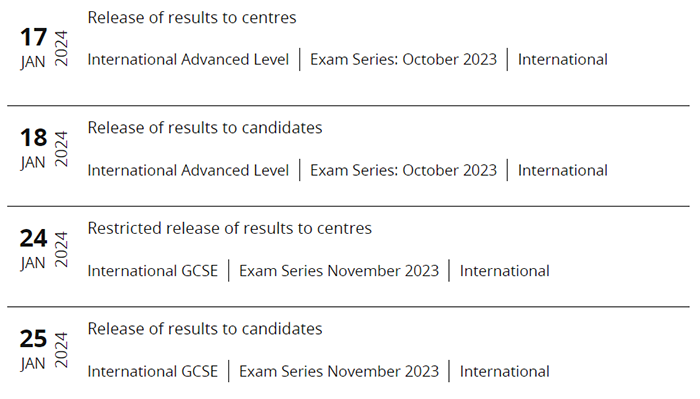Click 'International' region tag on 24 Jan row
700x399 pixels.
pos(504,271)
